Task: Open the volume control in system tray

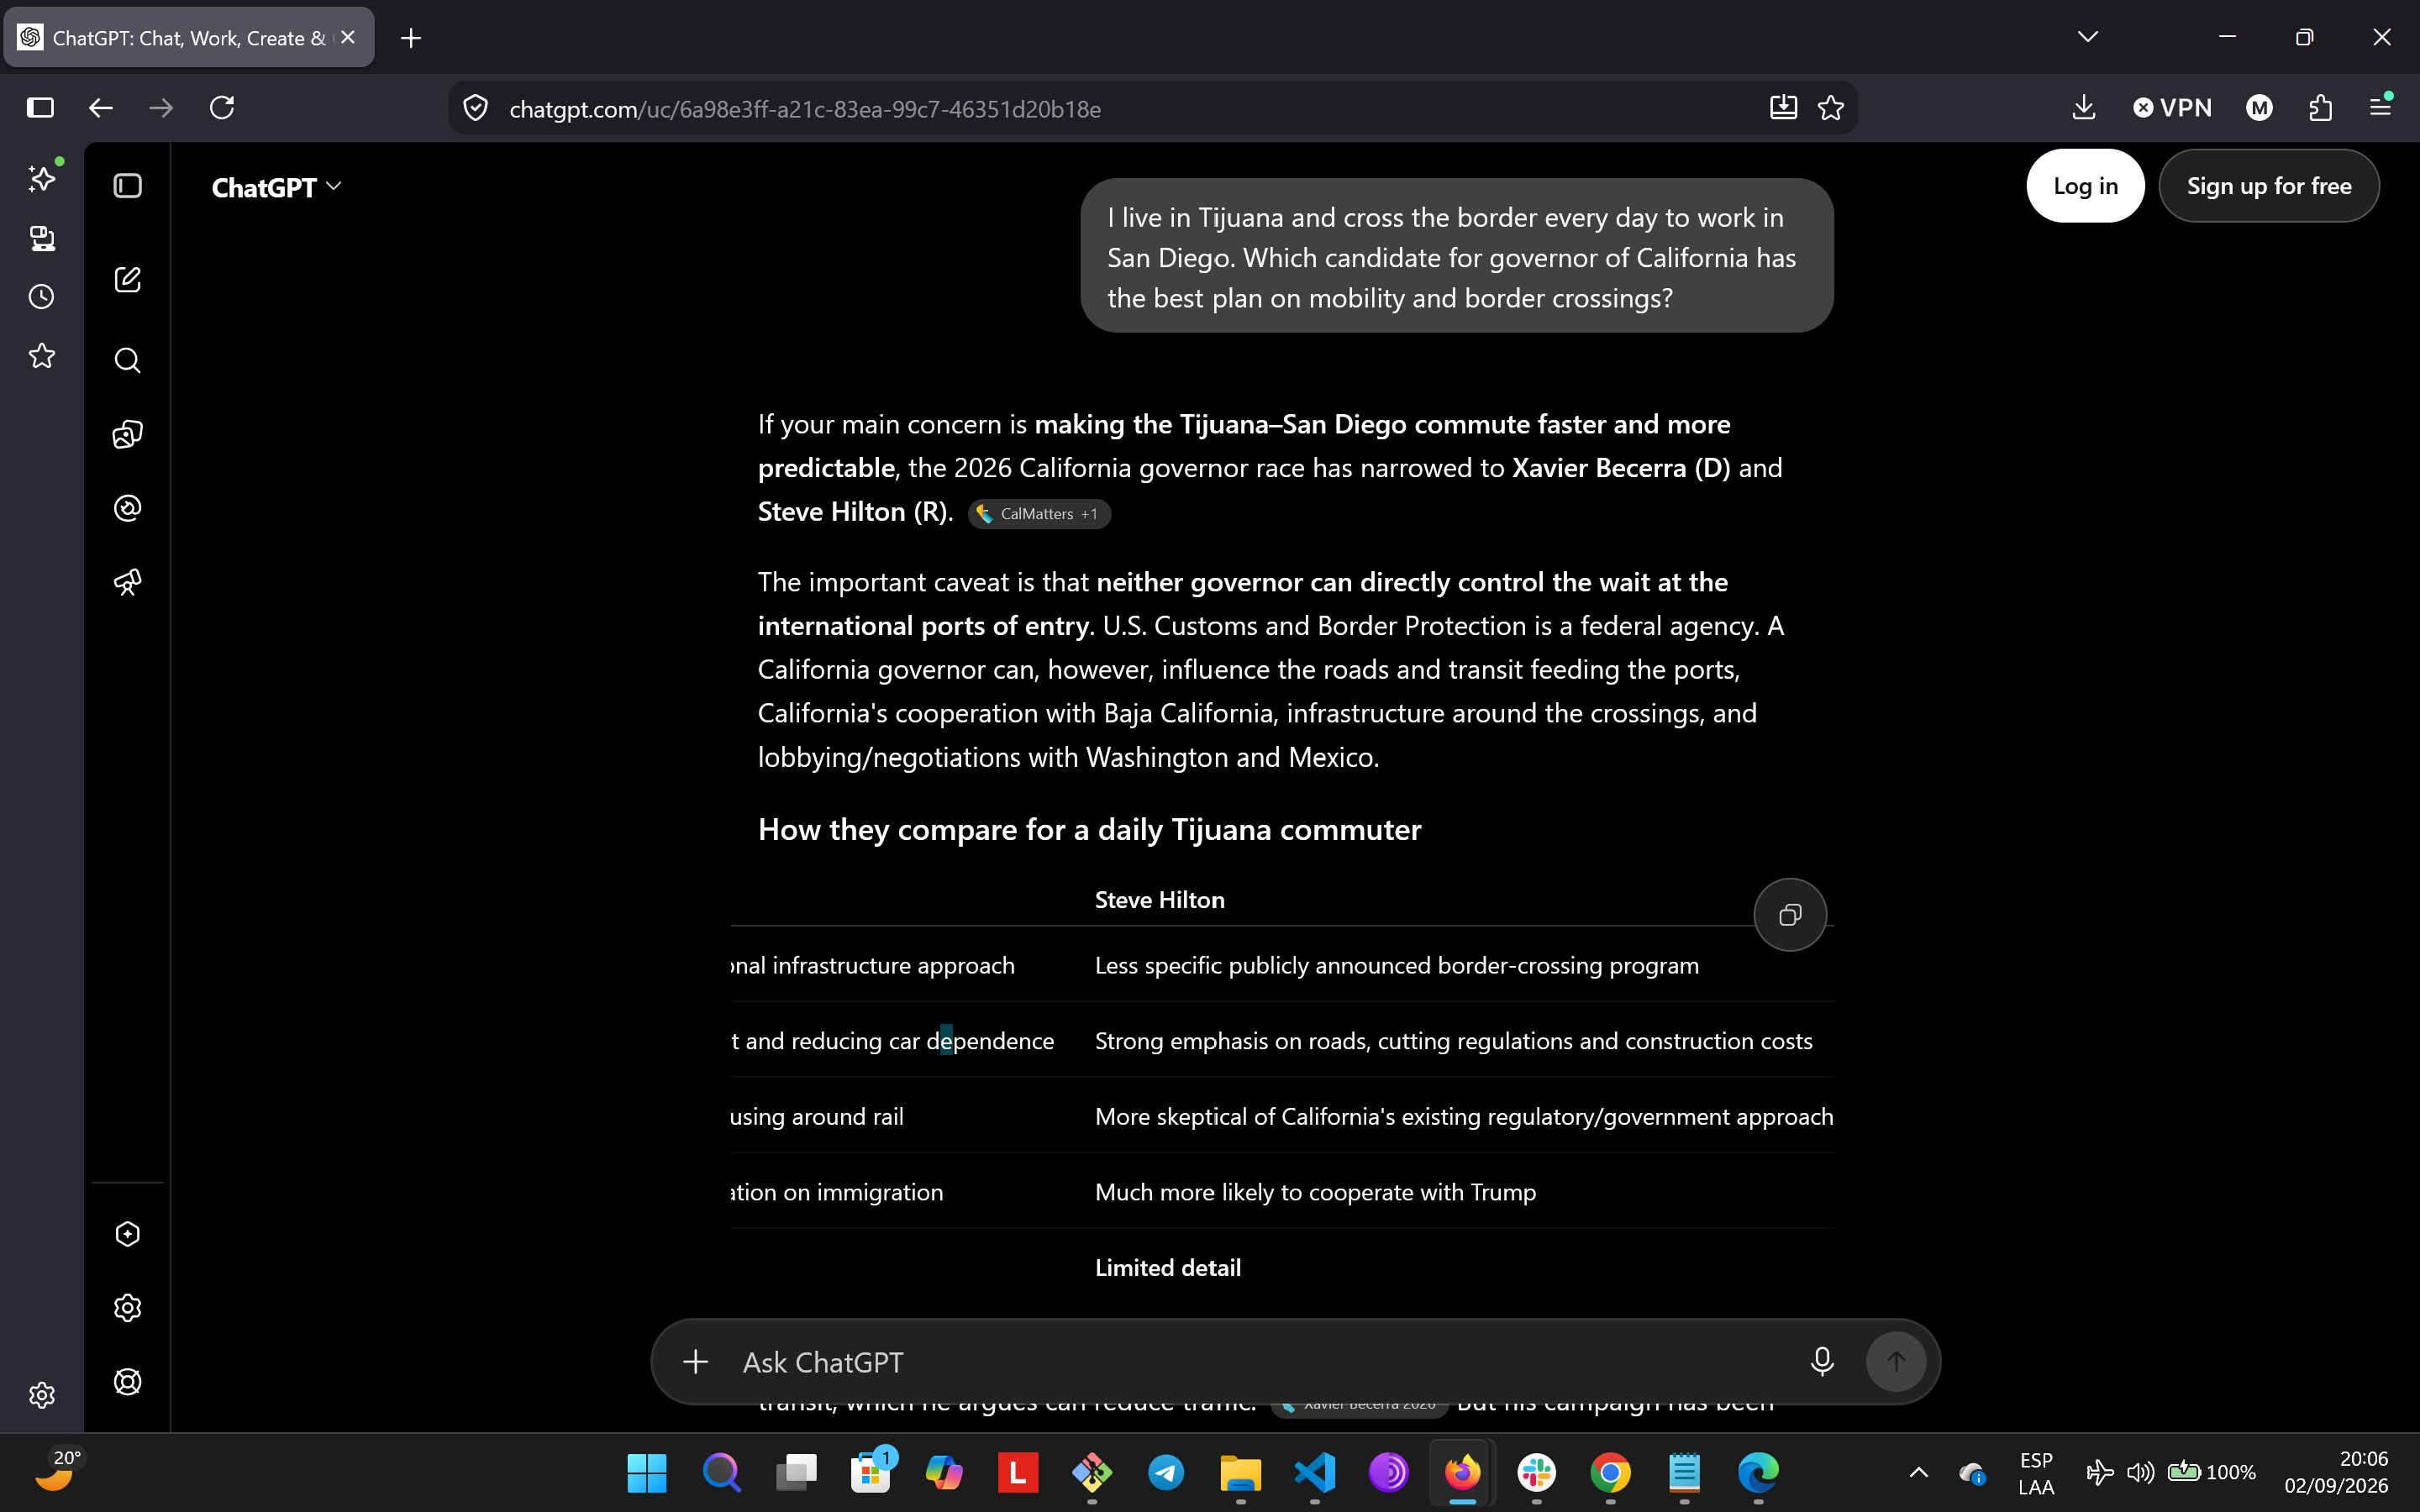Action: click(2140, 1472)
